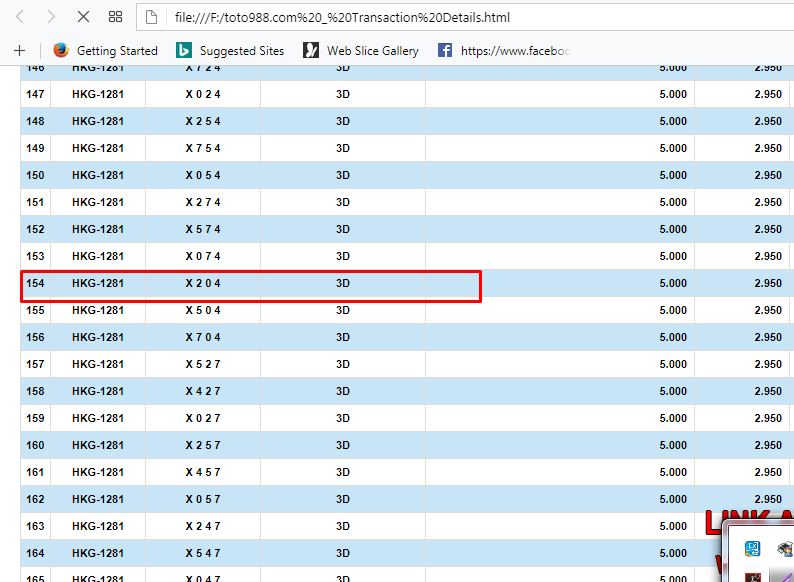Click bet number X 5 0 4 in row 155
The width and height of the screenshot is (794, 582).
pos(203,311)
